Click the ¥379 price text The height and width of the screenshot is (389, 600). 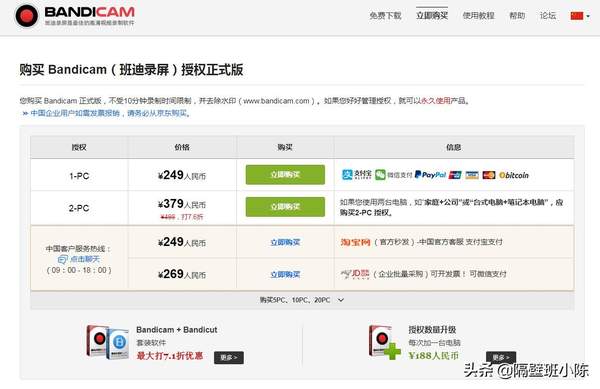pyautogui.click(x=182, y=204)
